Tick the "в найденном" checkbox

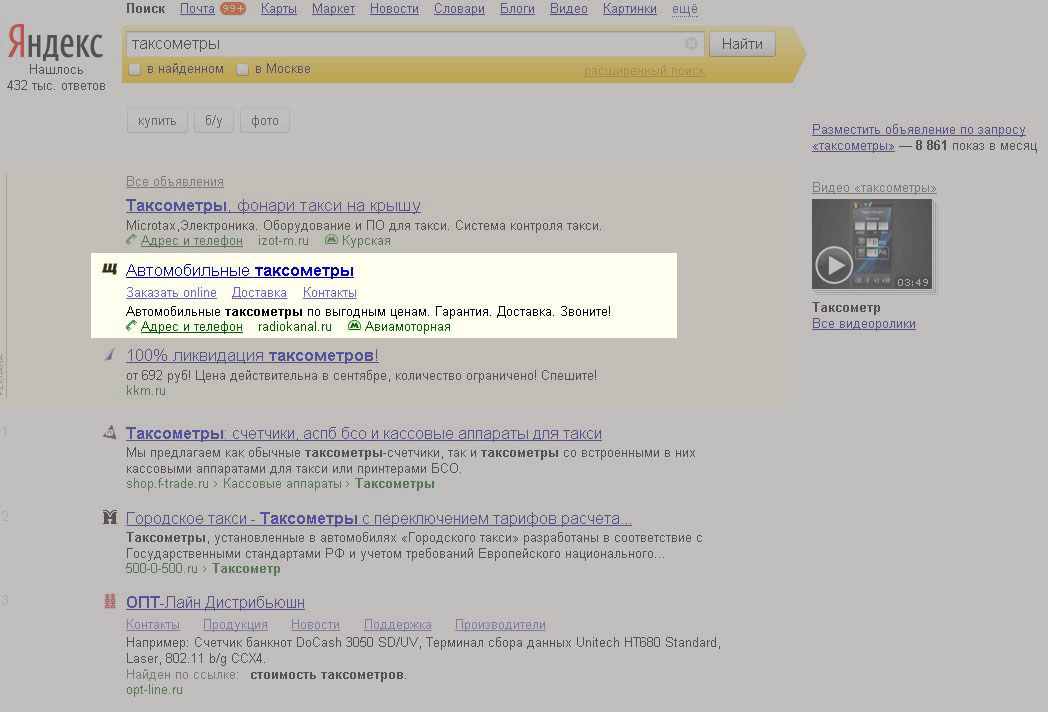(x=134, y=69)
